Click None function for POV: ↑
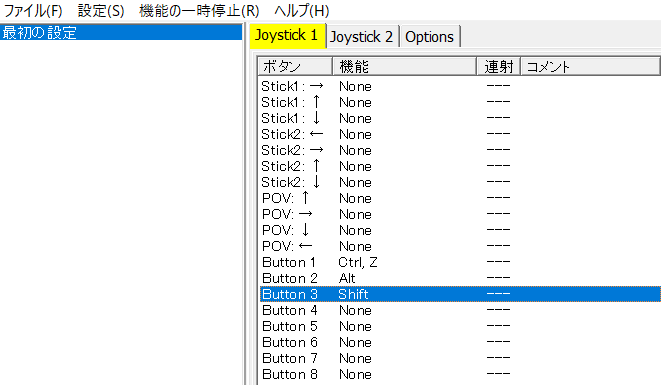The width and height of the screenshot is (661, 385). [355, 198]
